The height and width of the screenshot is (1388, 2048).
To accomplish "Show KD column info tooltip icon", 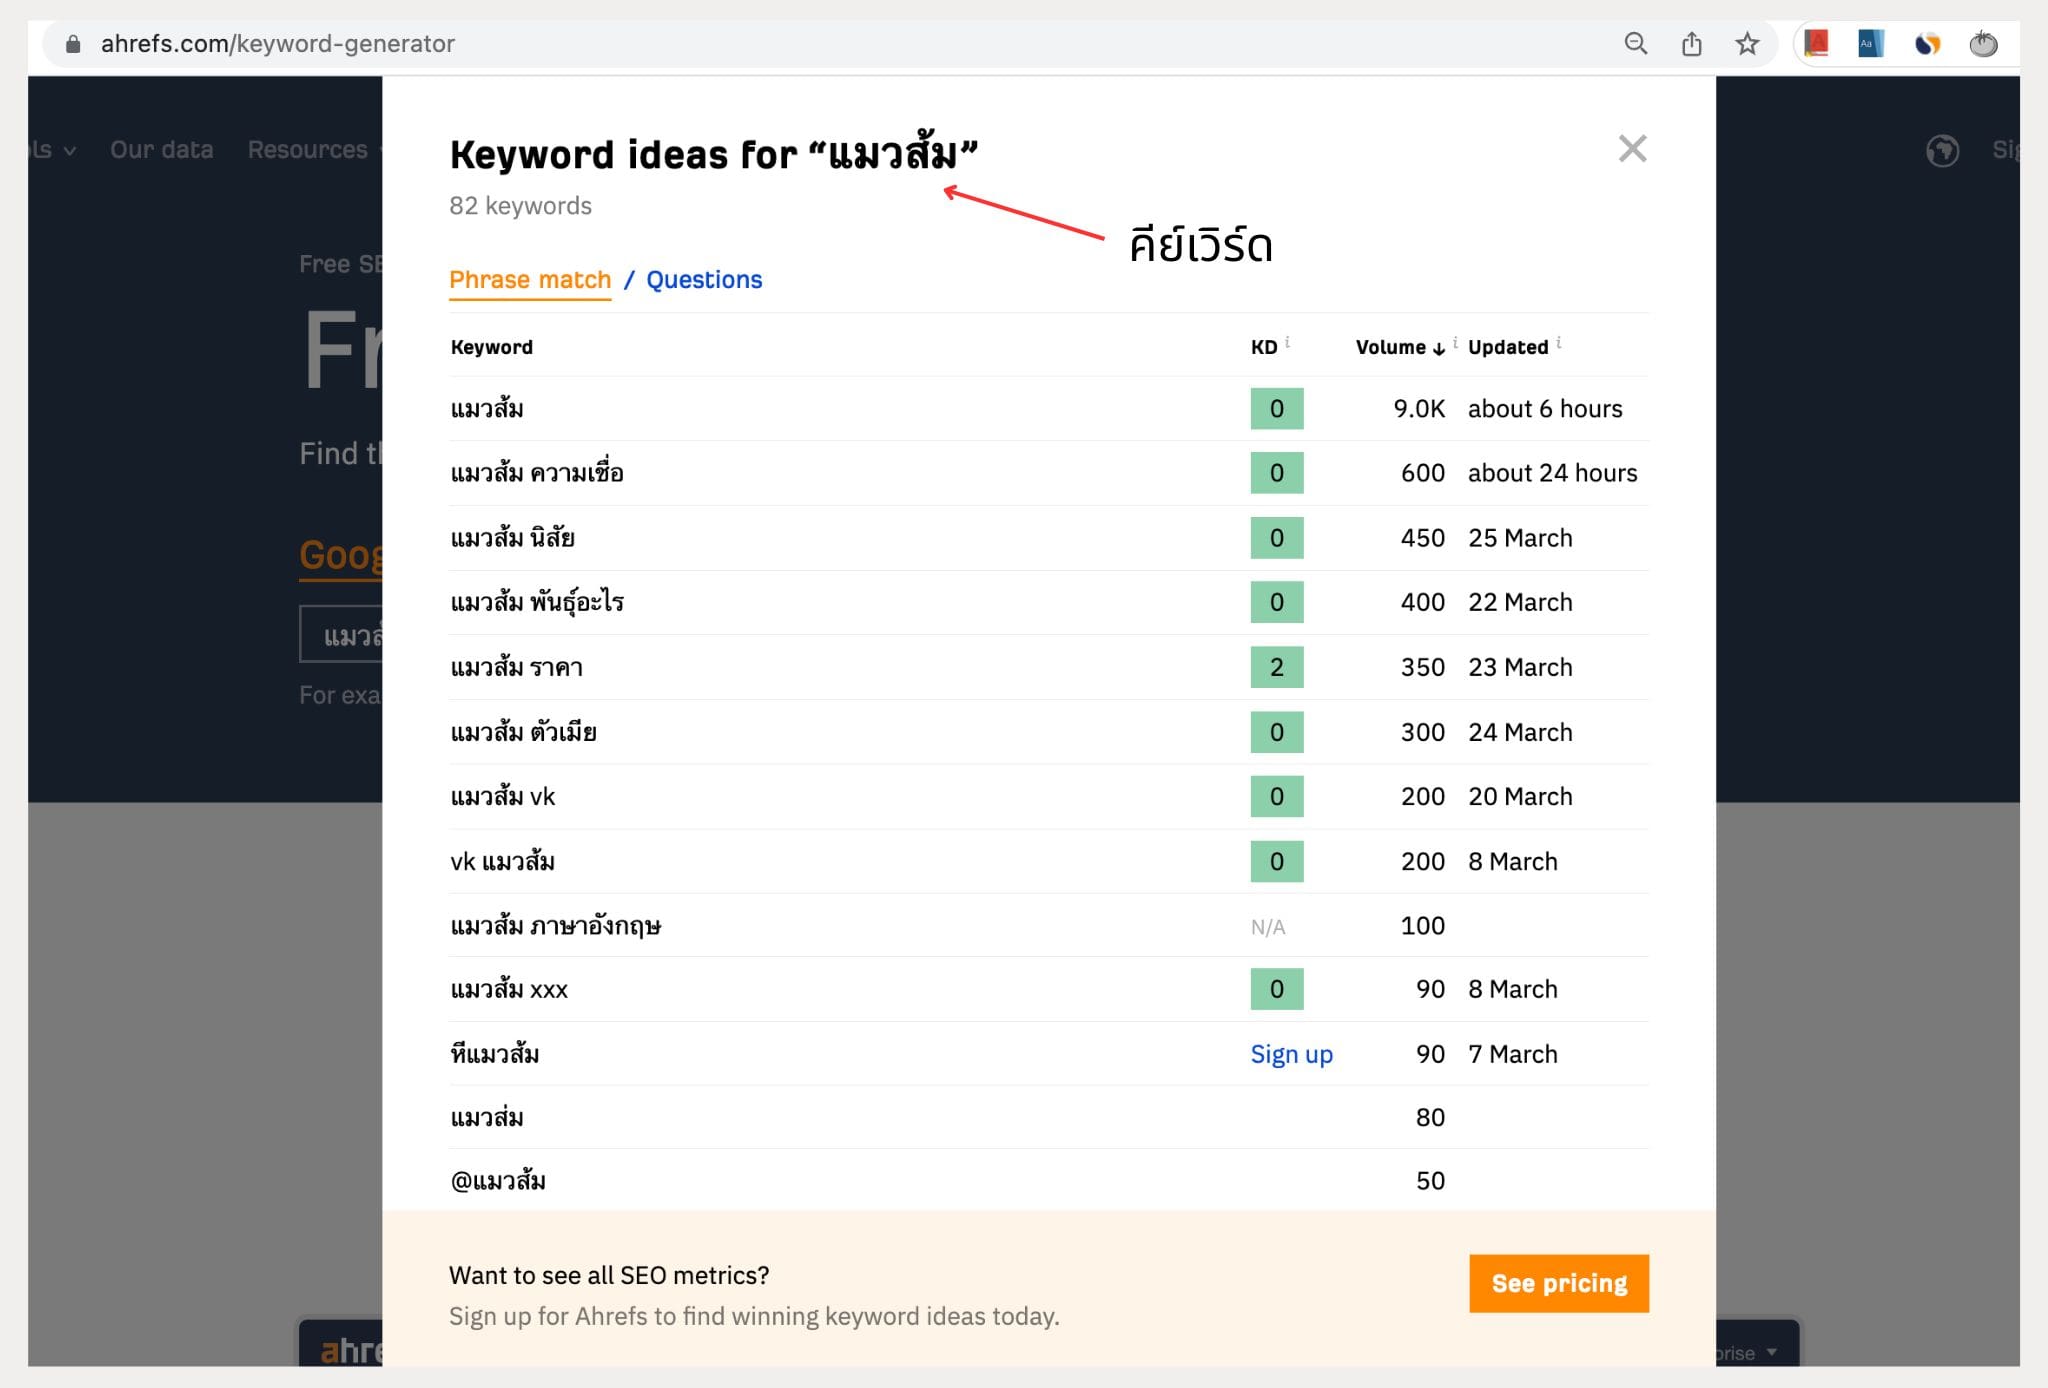I will click(1287, 342).
